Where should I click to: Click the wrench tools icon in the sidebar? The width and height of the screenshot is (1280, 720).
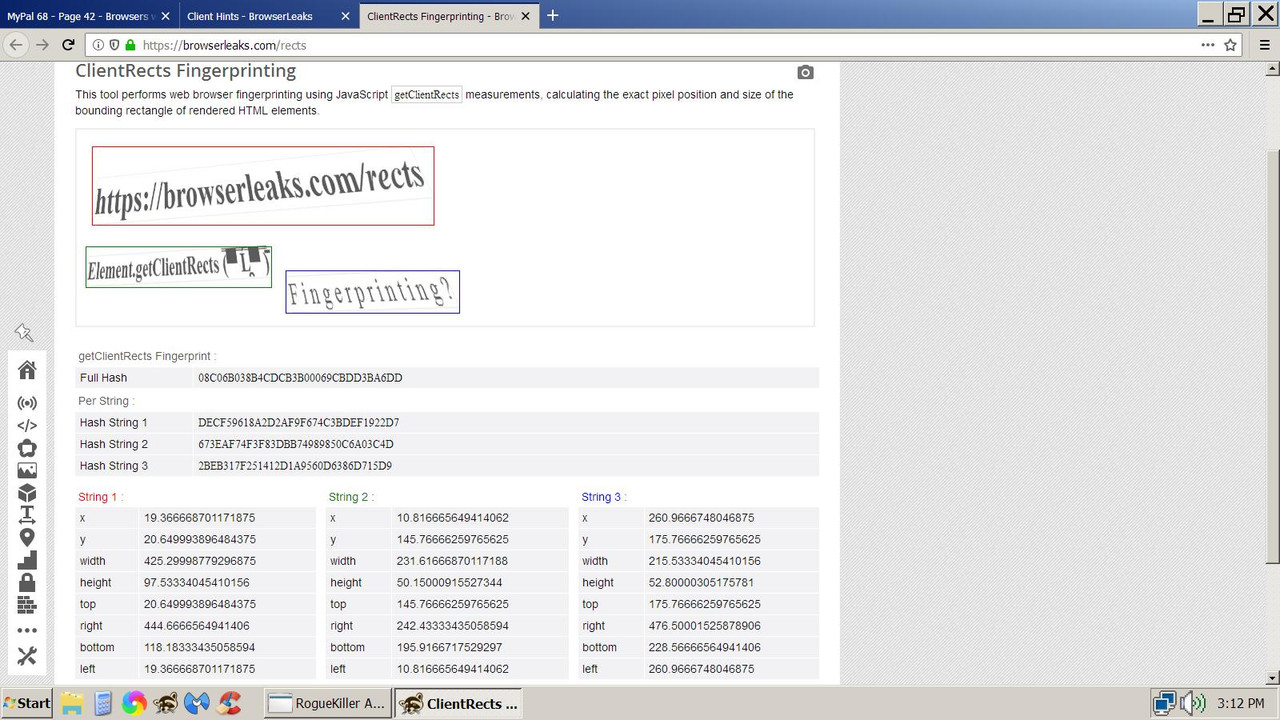coord(27,656)
